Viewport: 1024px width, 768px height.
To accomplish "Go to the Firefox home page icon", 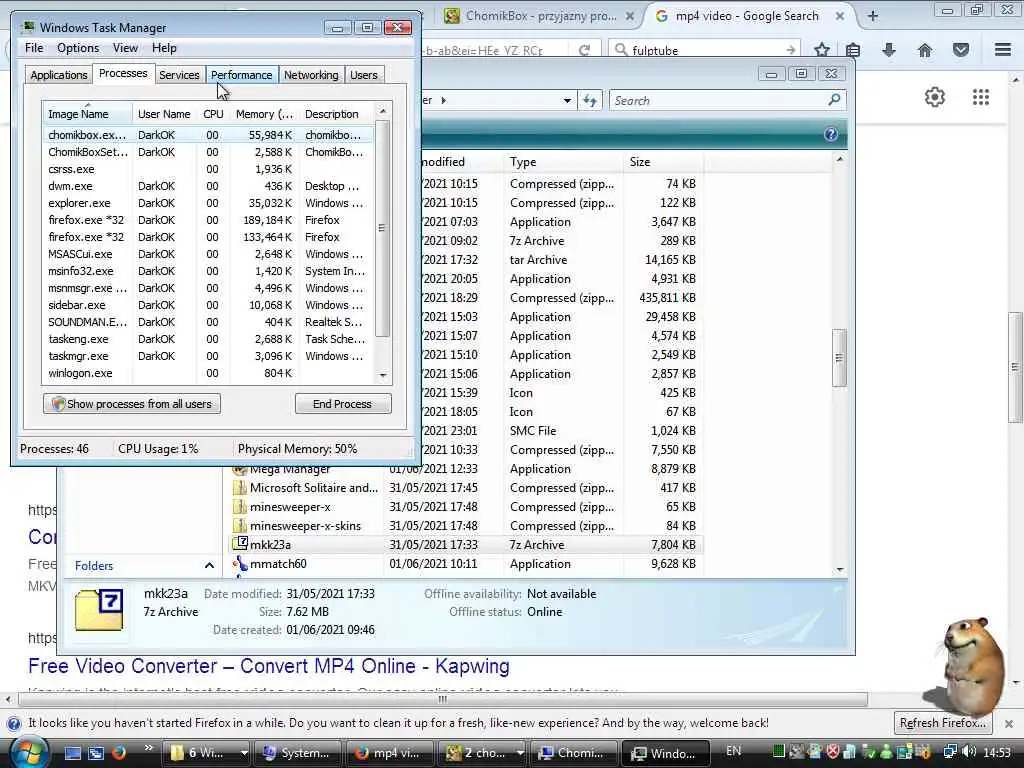I will point(925,50).
